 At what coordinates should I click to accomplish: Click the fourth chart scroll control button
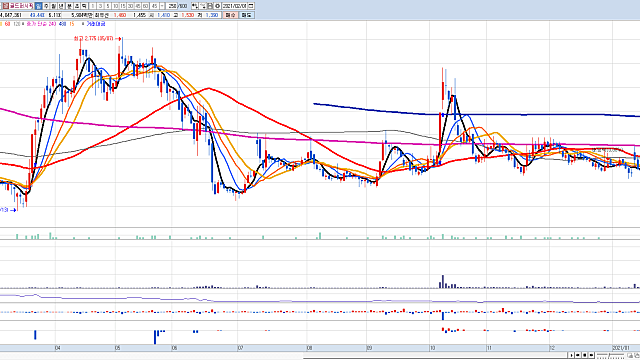(591, 355)
